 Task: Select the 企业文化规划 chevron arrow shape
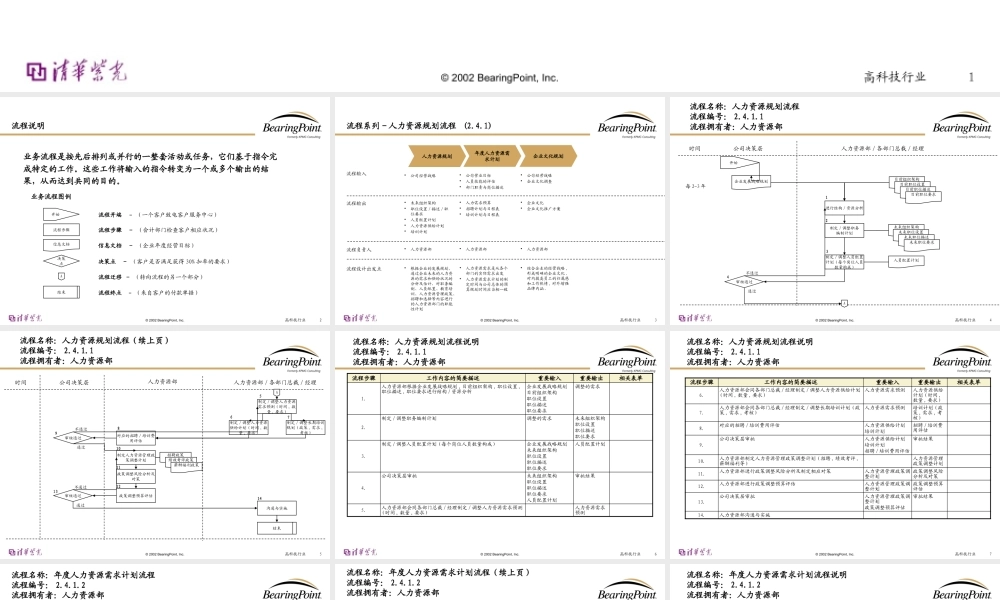547,156
